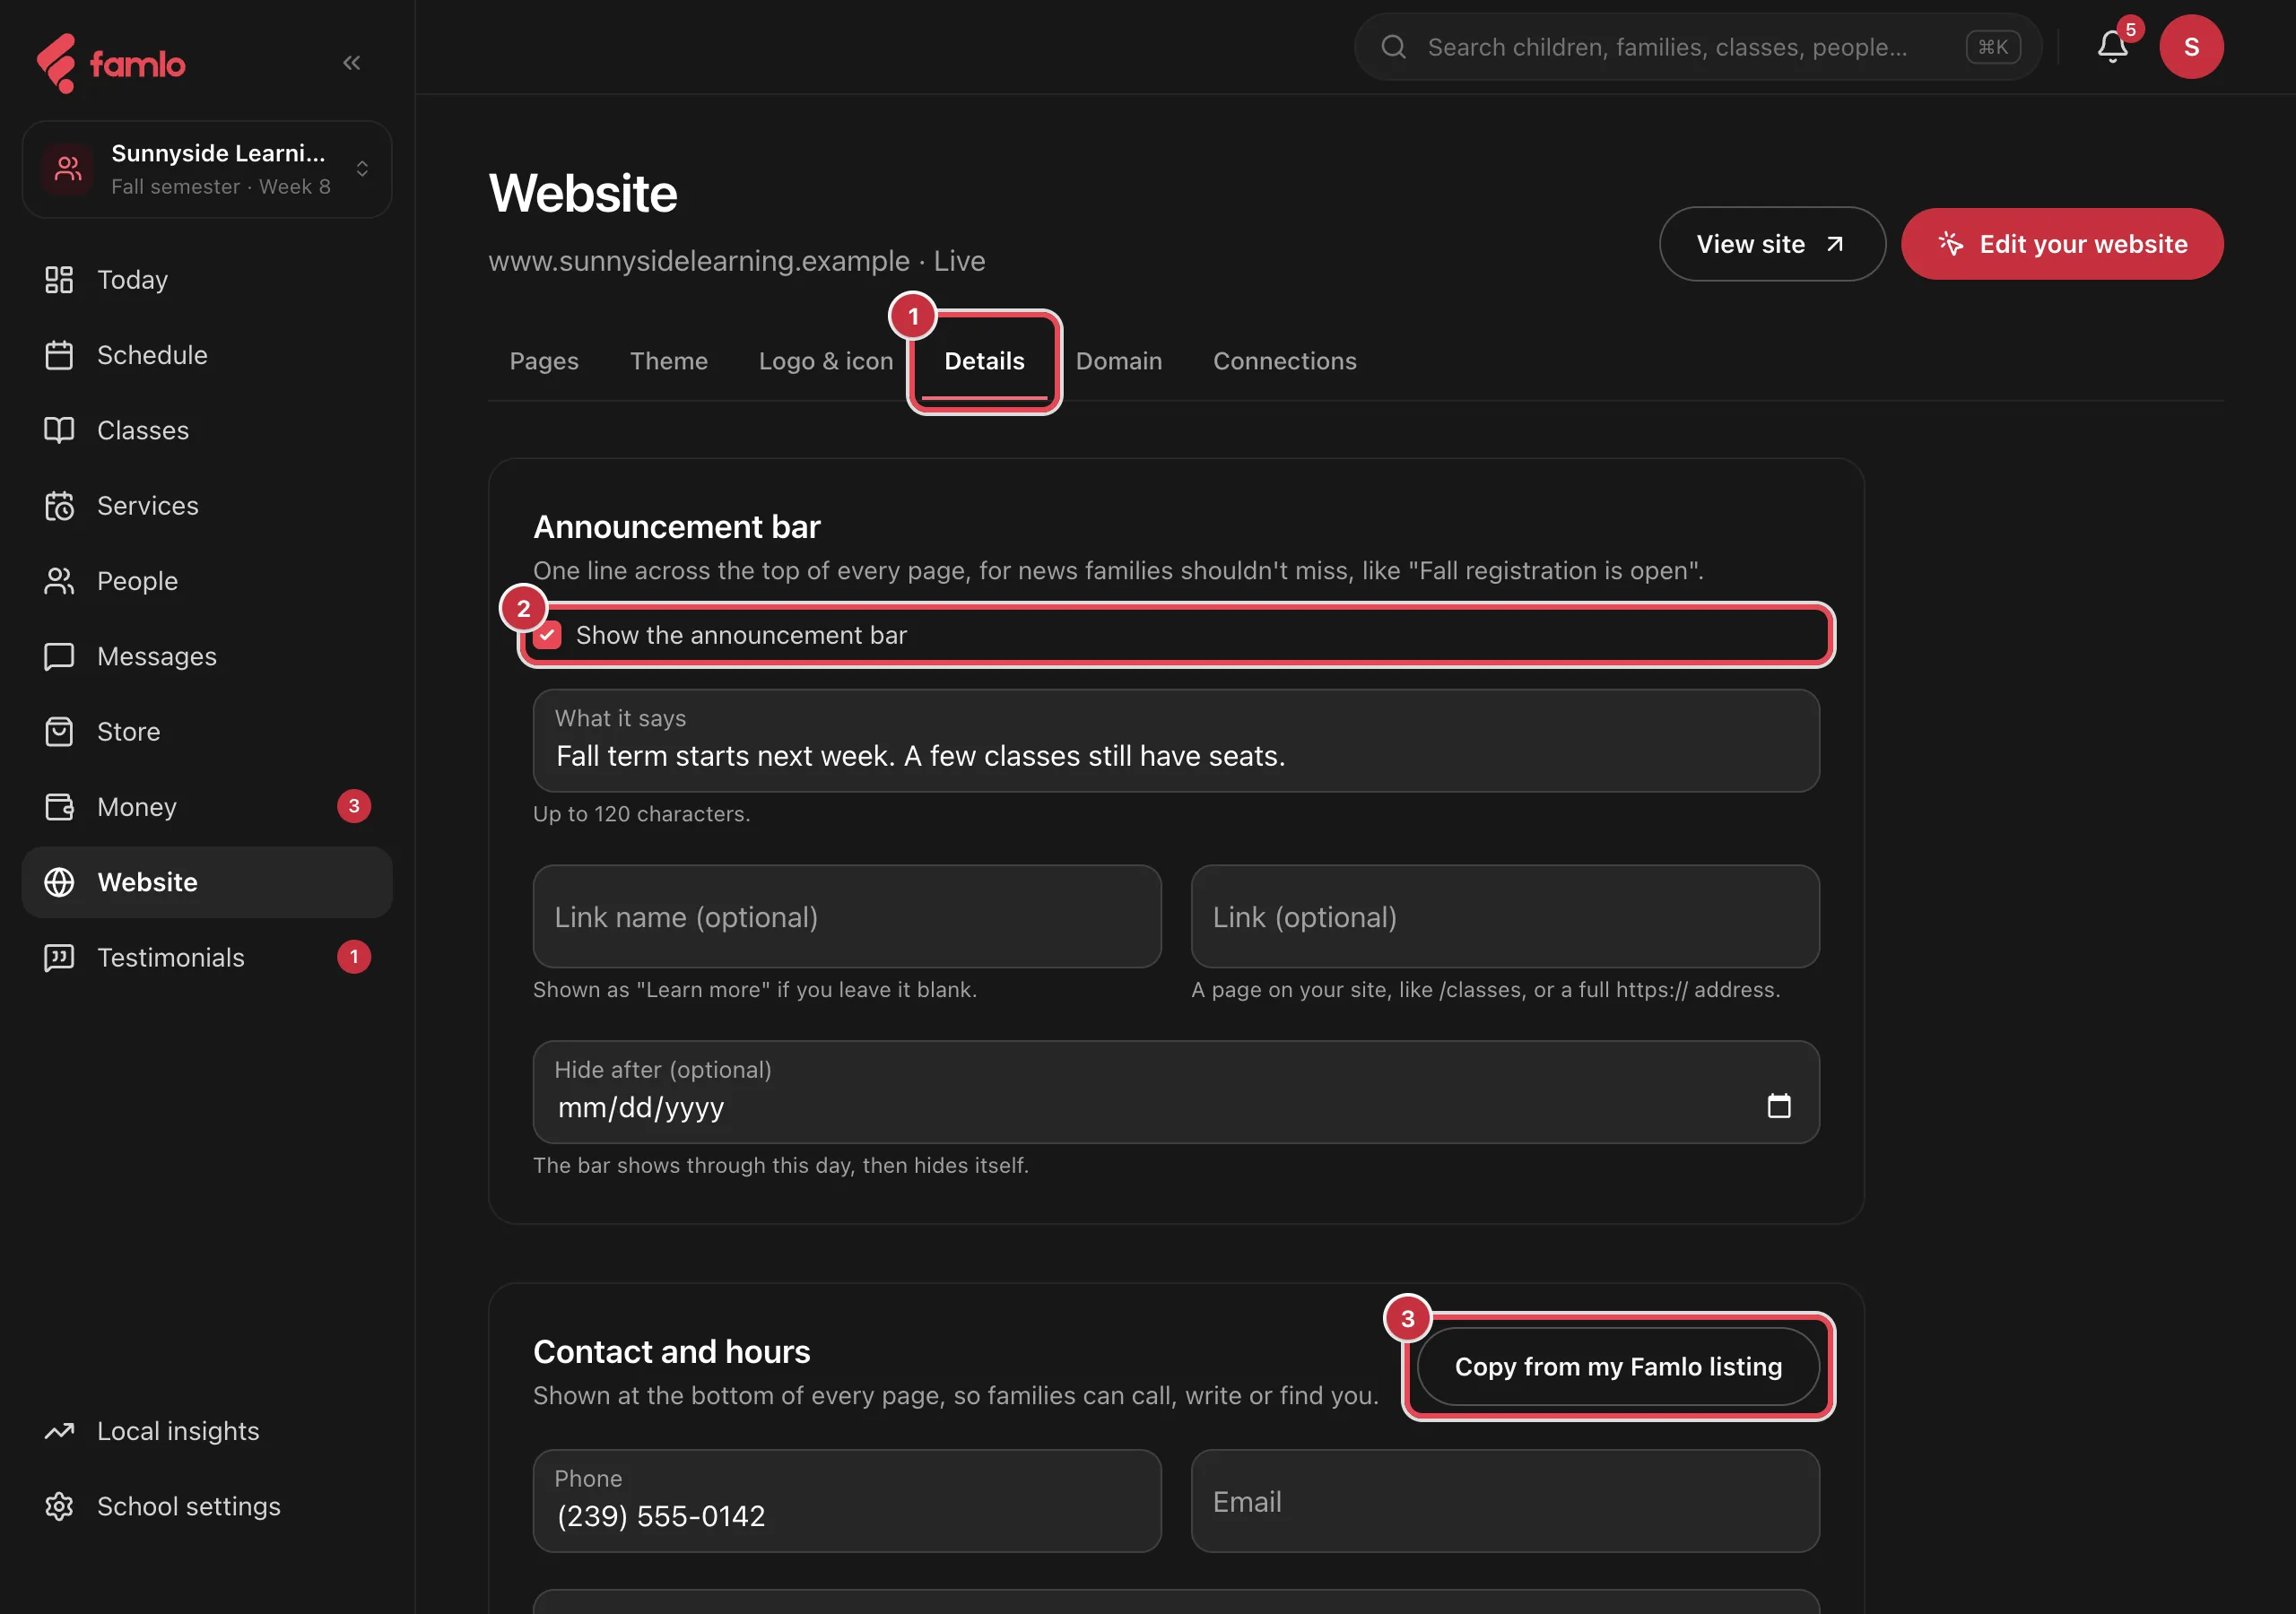Screen dimensions: 2296x1614
Task: Click the Testimonials badge showing 1
Action: pos(353,957)
